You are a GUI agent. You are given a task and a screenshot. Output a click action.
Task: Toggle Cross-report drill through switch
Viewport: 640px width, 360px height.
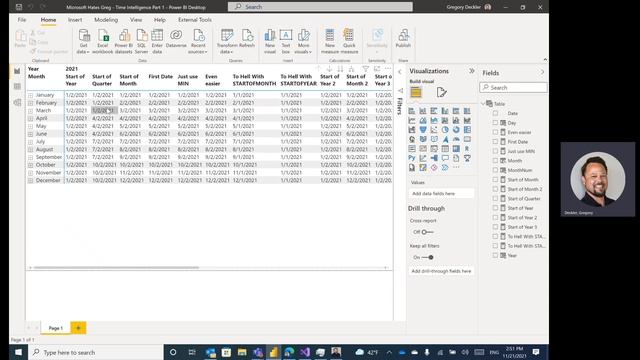click(x=427, y=232)
